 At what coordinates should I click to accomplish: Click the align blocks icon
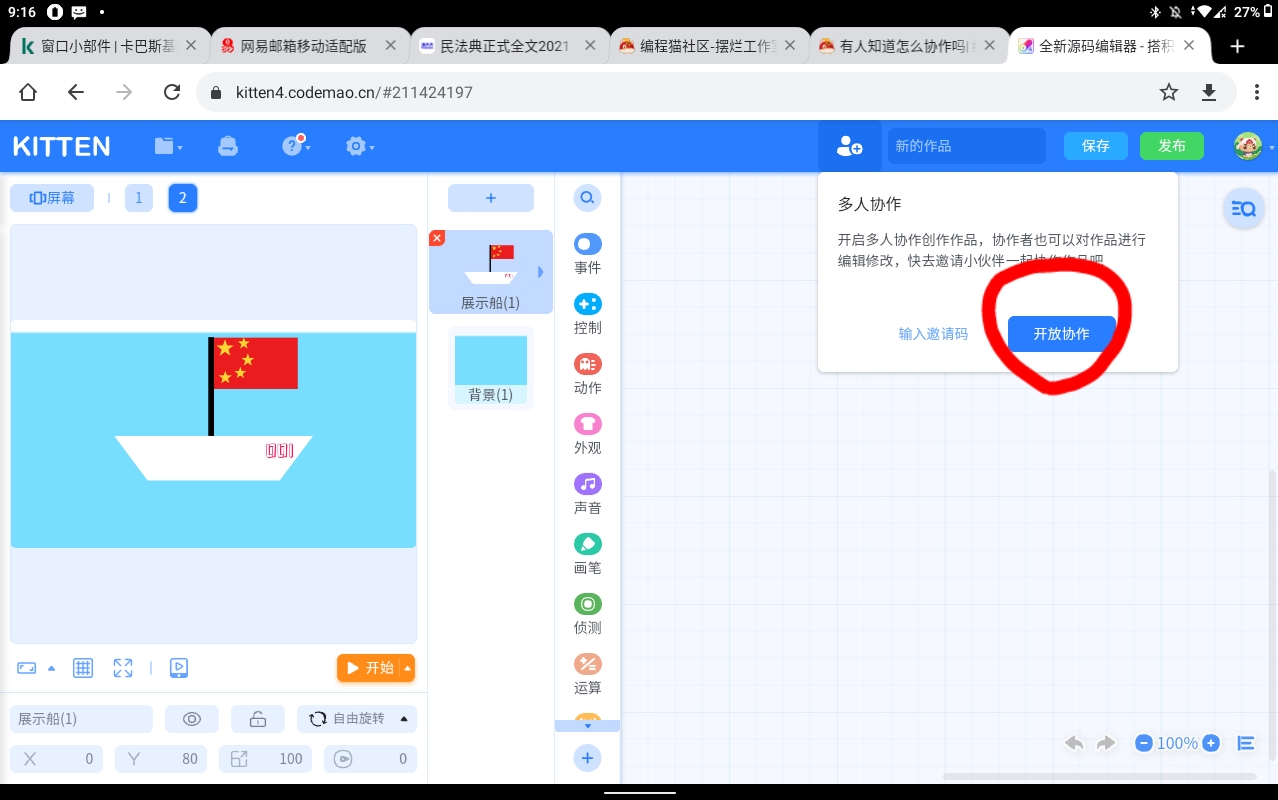(x=1246, y=743)
